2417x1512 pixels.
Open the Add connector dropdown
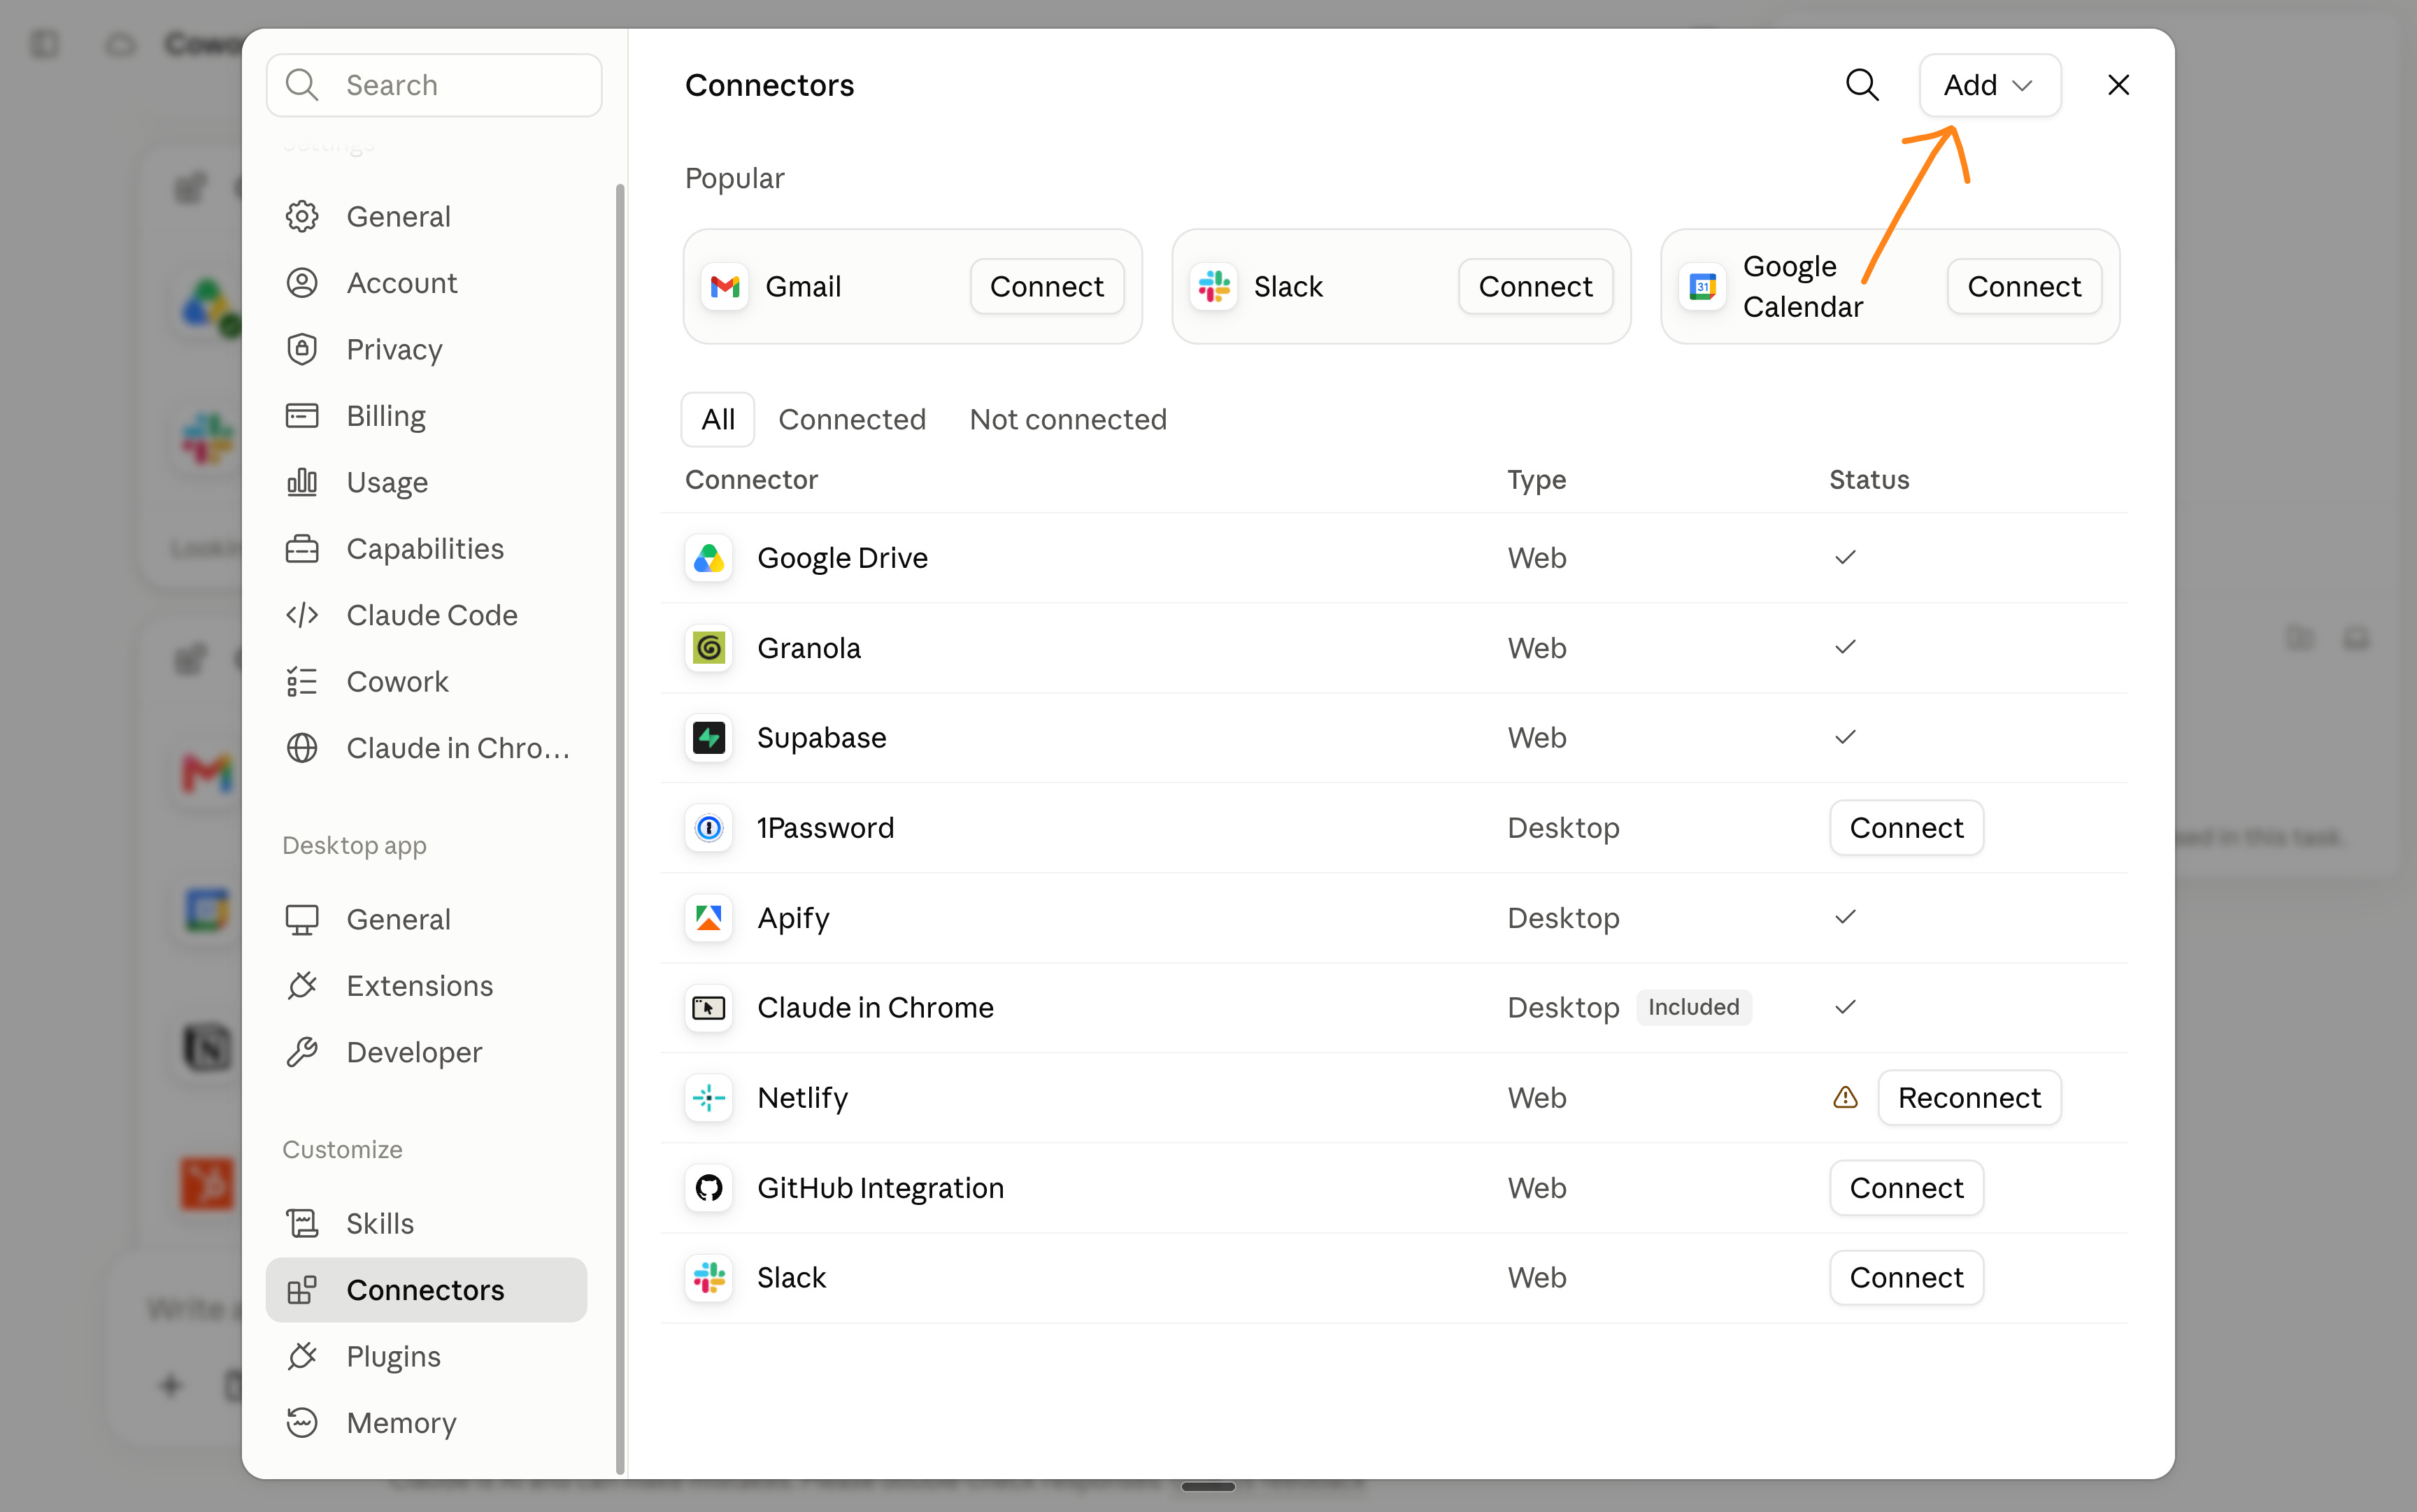click(1989, 85)
